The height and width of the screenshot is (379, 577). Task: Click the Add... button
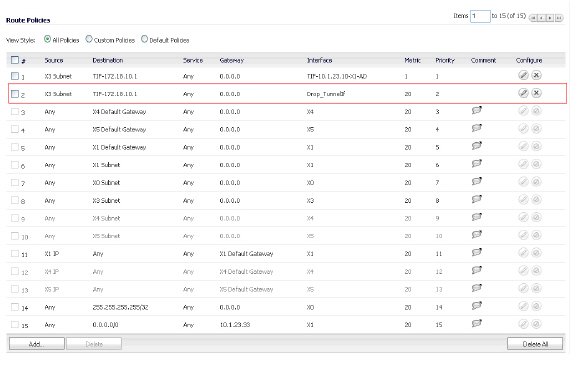37,344
